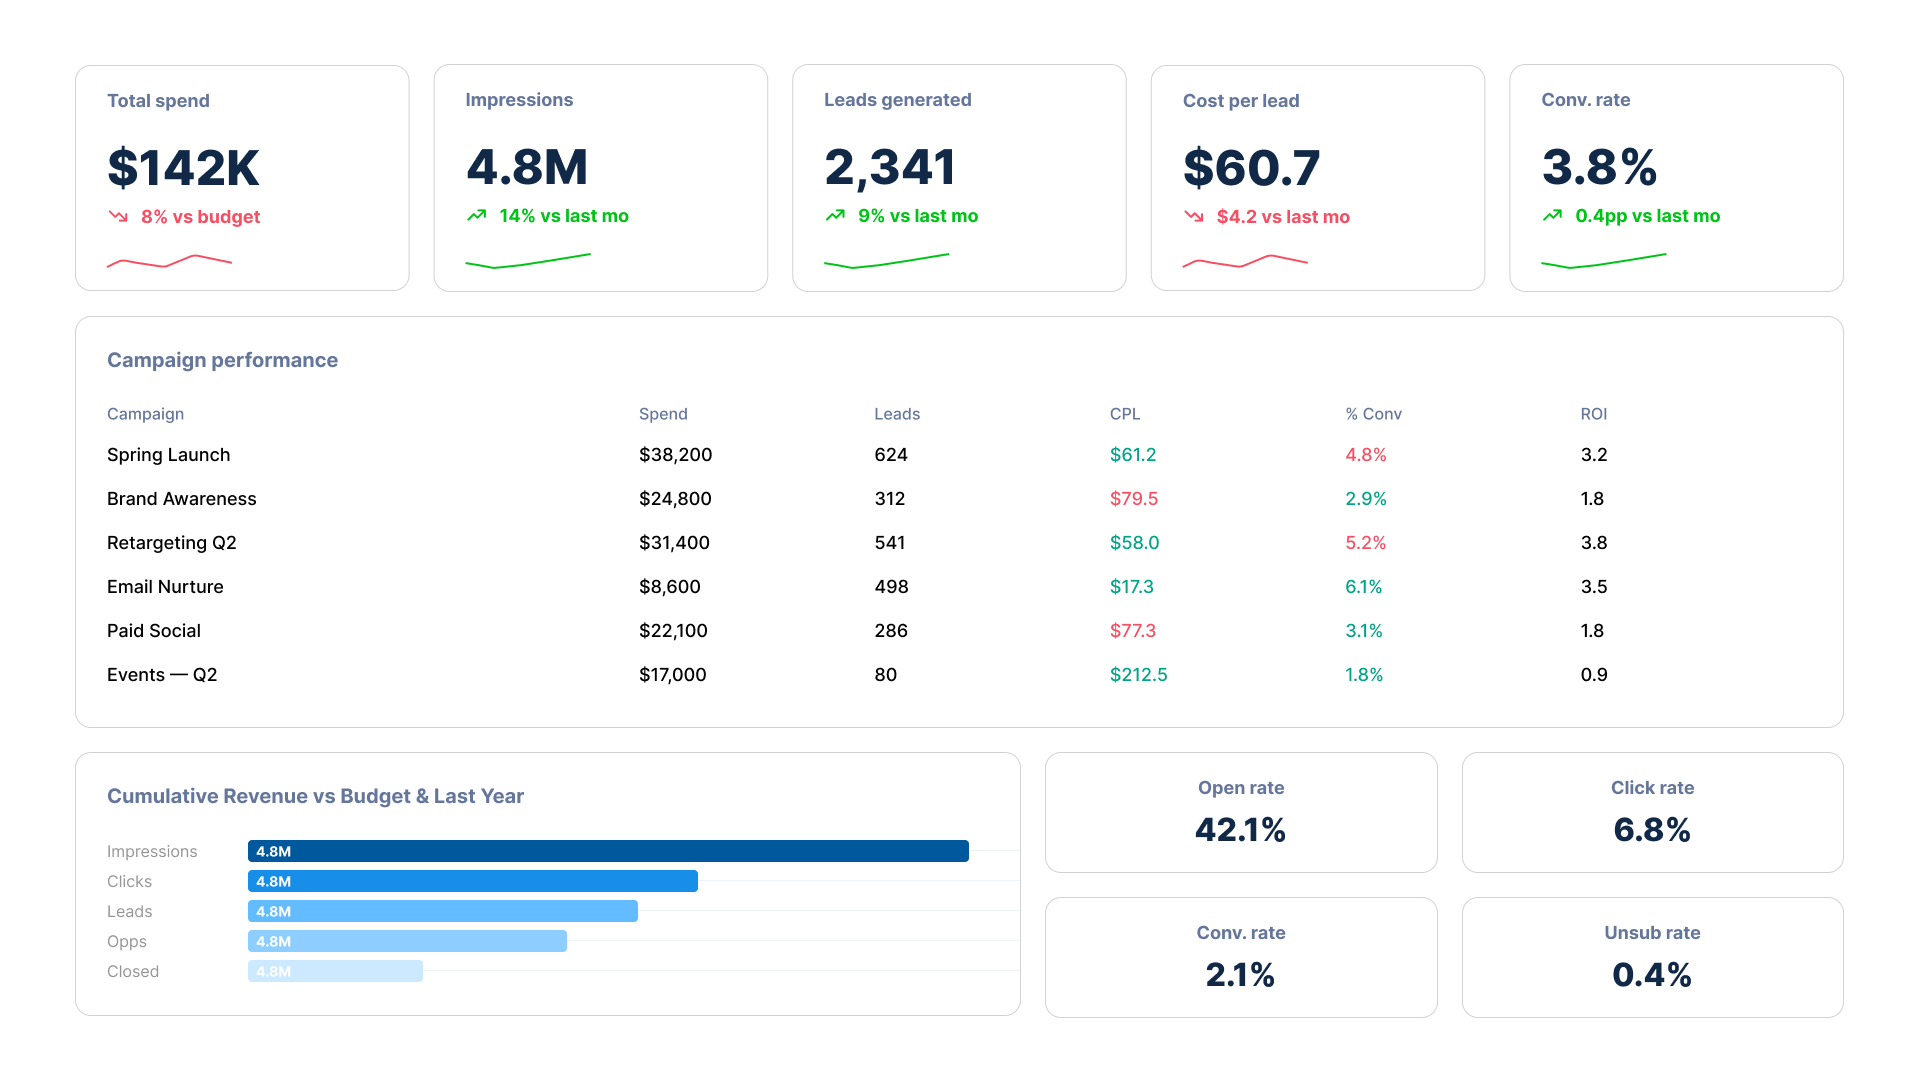The width and height of the screenshot is (1920, 1080).
Task: Sort by the Spend column header
Action: (x=663, y=414)
